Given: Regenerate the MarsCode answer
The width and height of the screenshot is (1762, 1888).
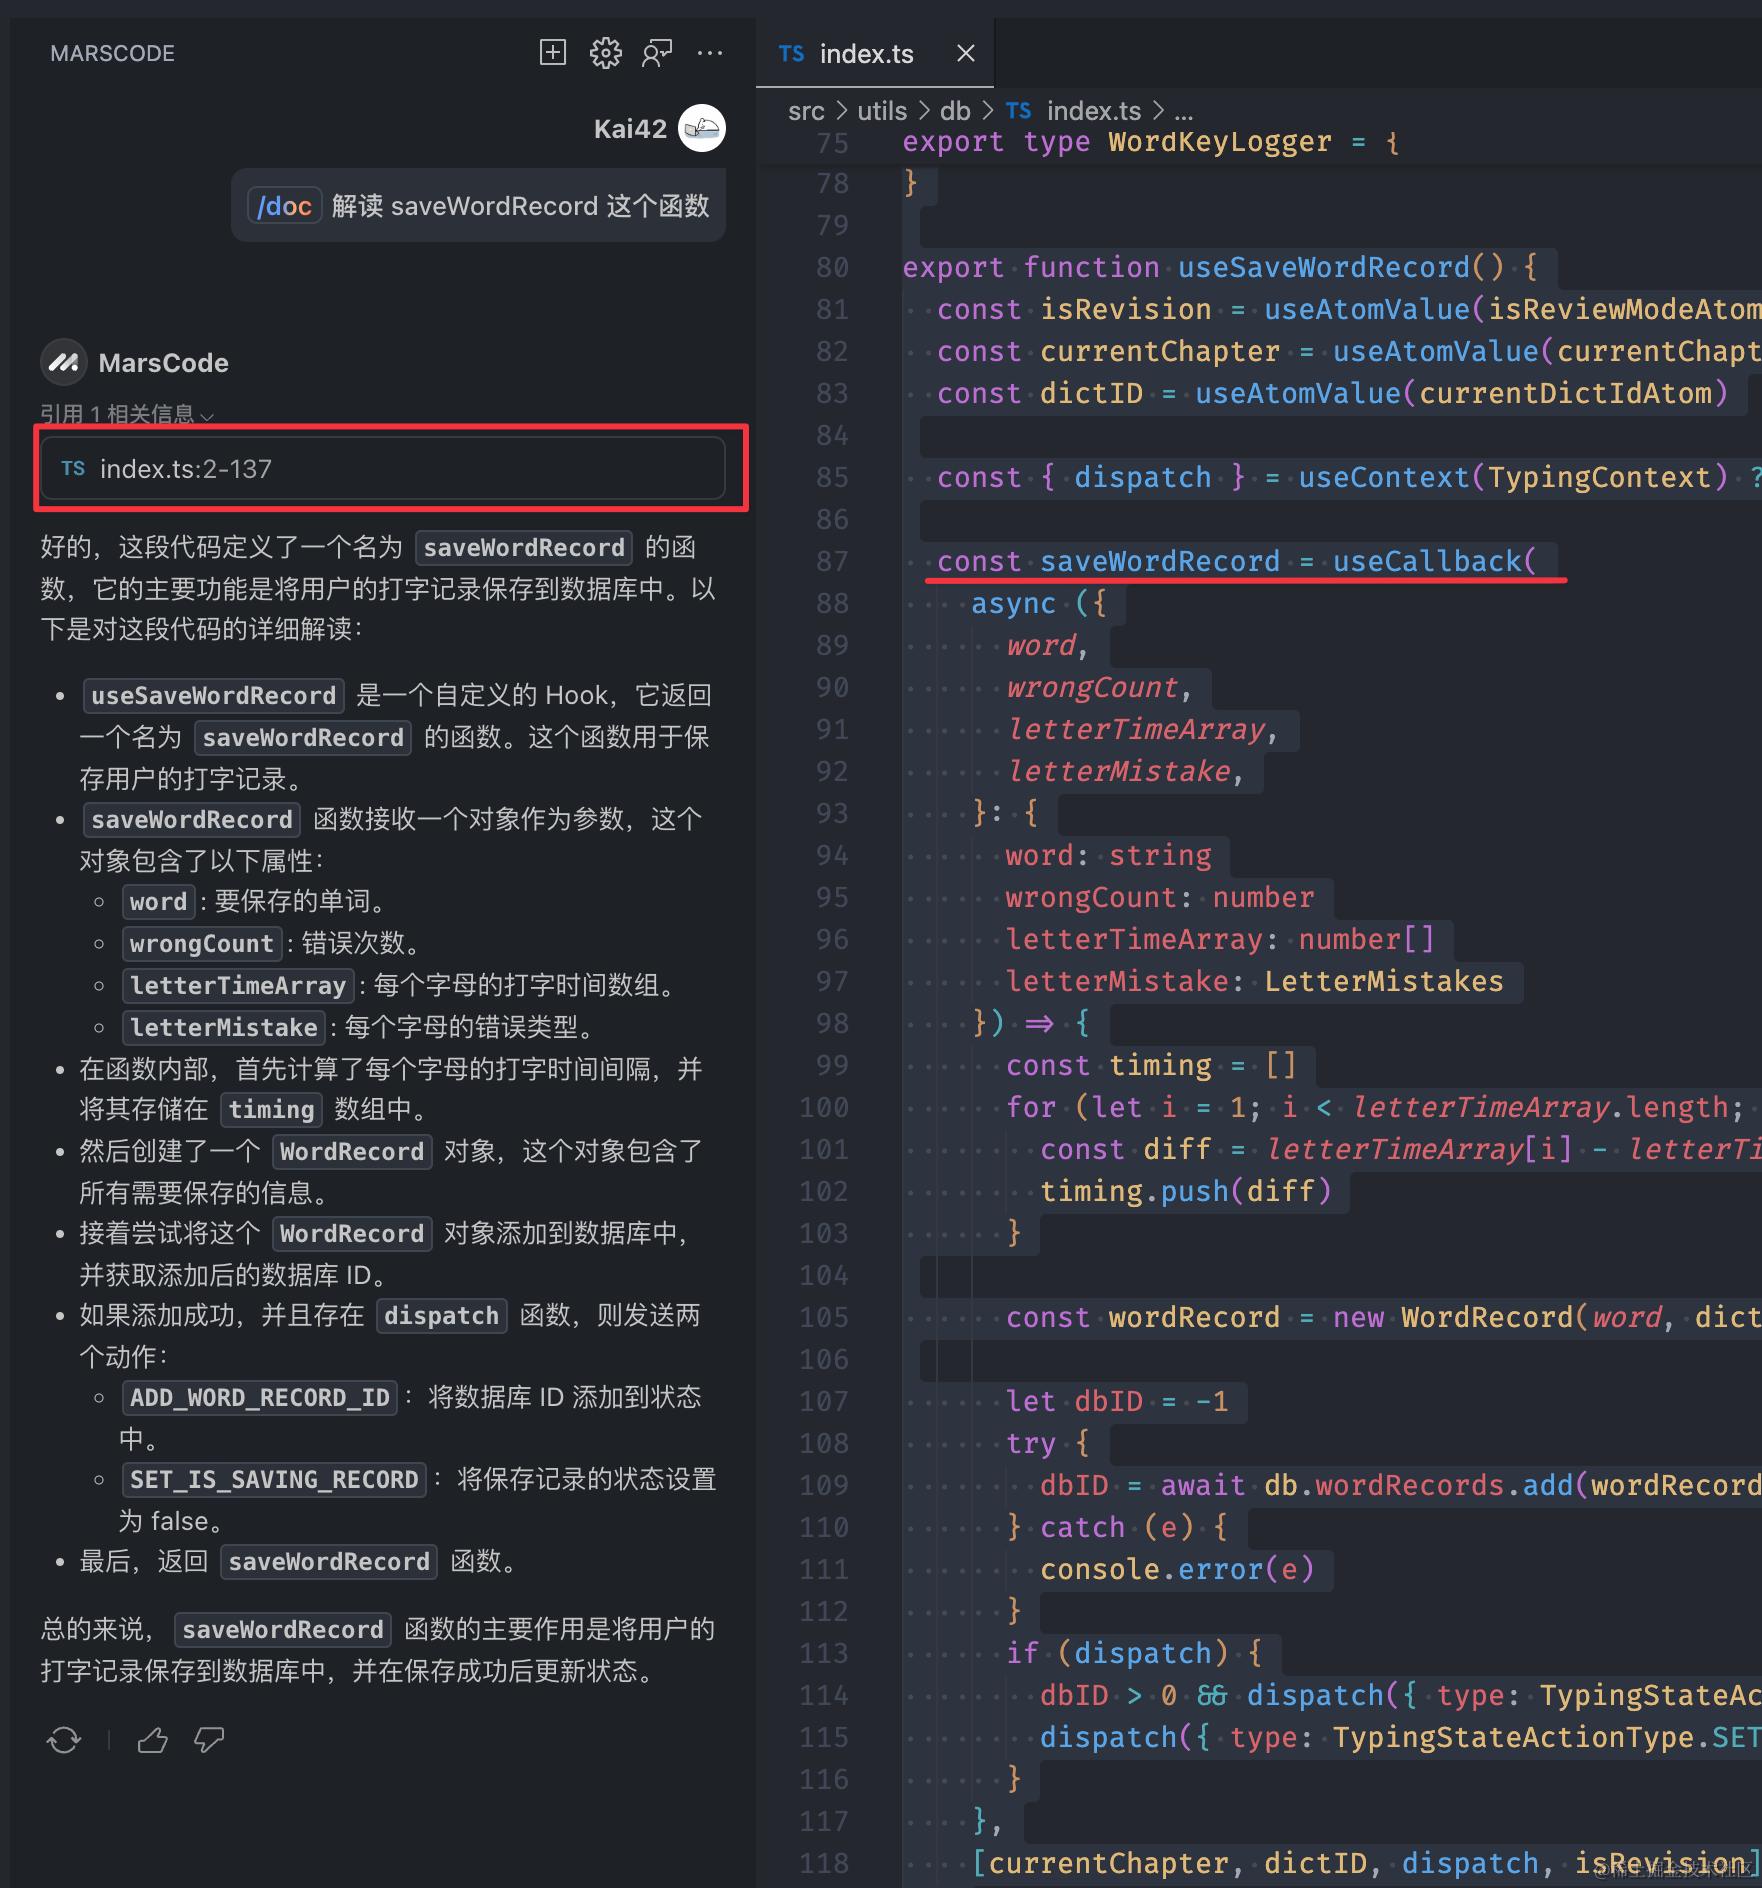Looking at the screenshot, I should pyautogui.click(x=63, y=1740).
